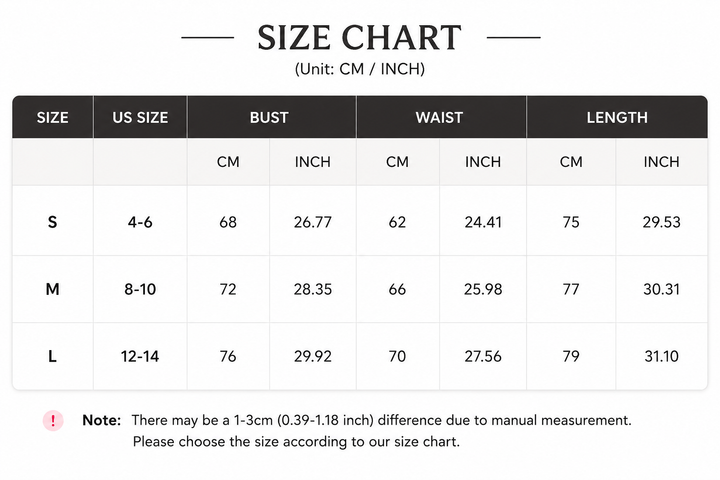Select the WAIST column header

click(x=441, y=118)
